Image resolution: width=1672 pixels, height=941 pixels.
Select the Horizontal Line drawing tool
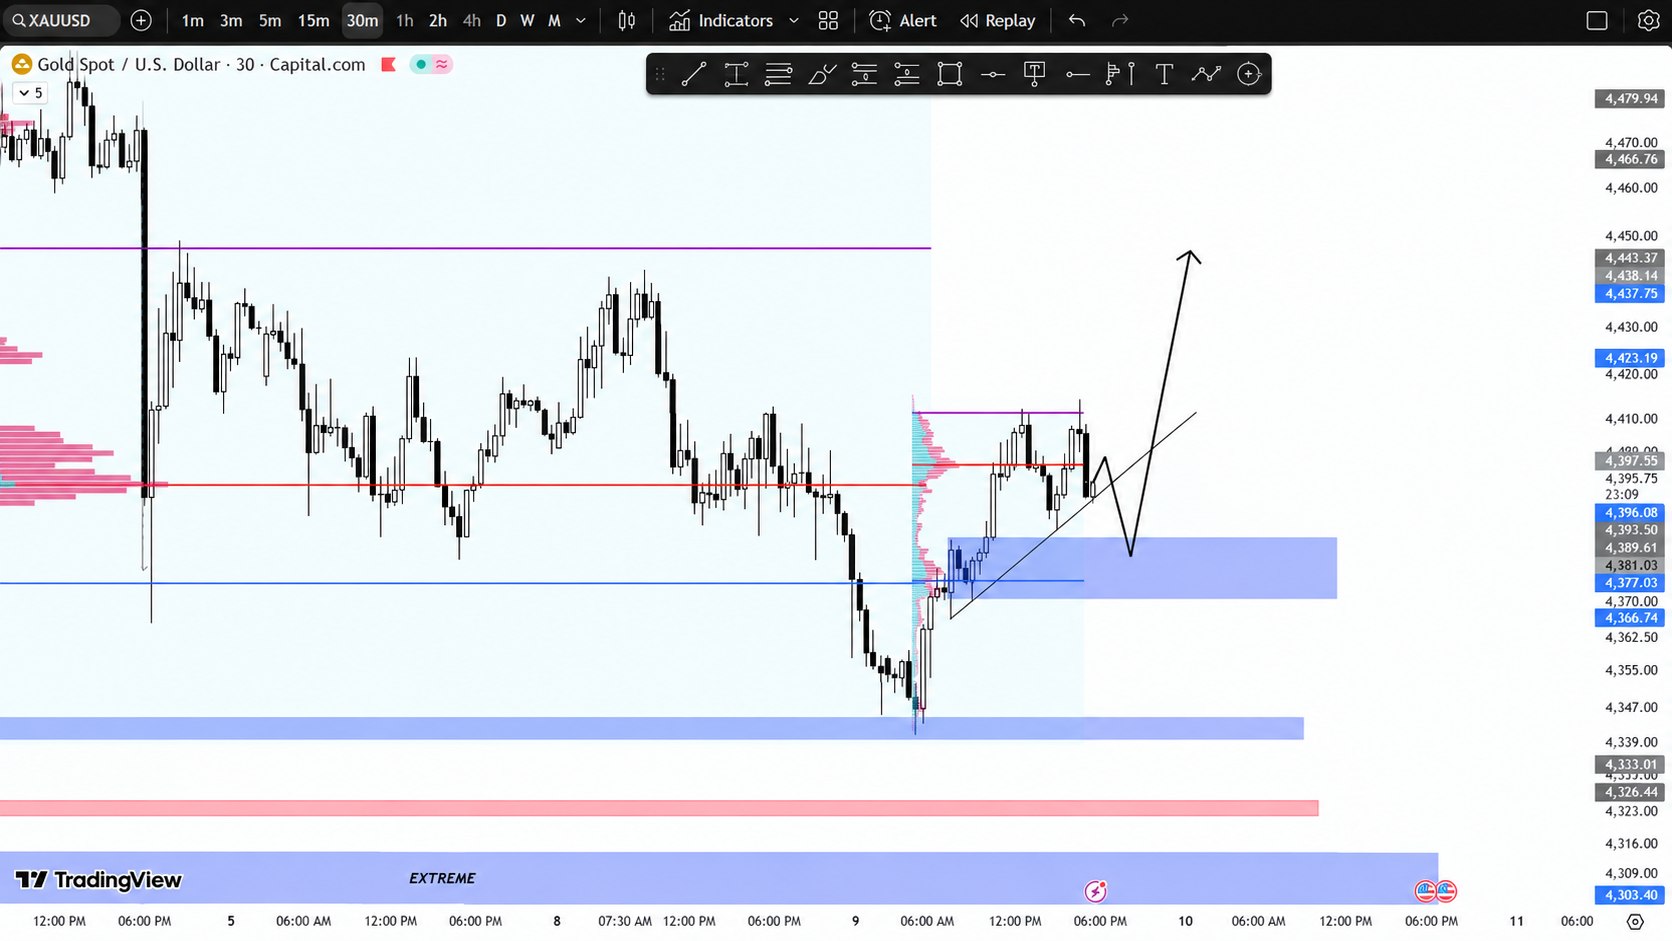tap(993, 74)
